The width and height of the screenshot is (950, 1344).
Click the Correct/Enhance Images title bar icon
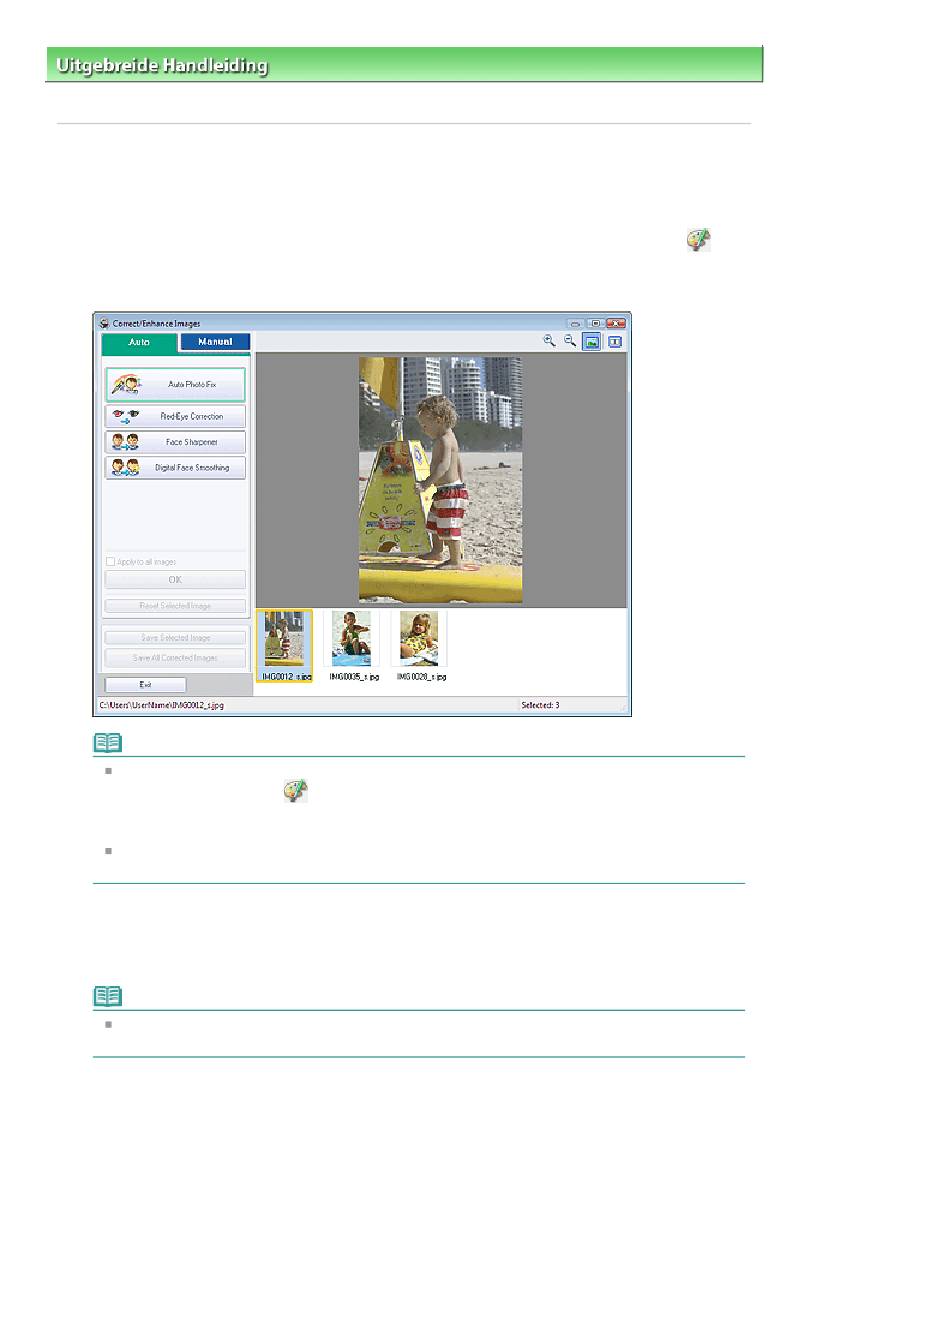pyautogui.click(x=104, y=324)
